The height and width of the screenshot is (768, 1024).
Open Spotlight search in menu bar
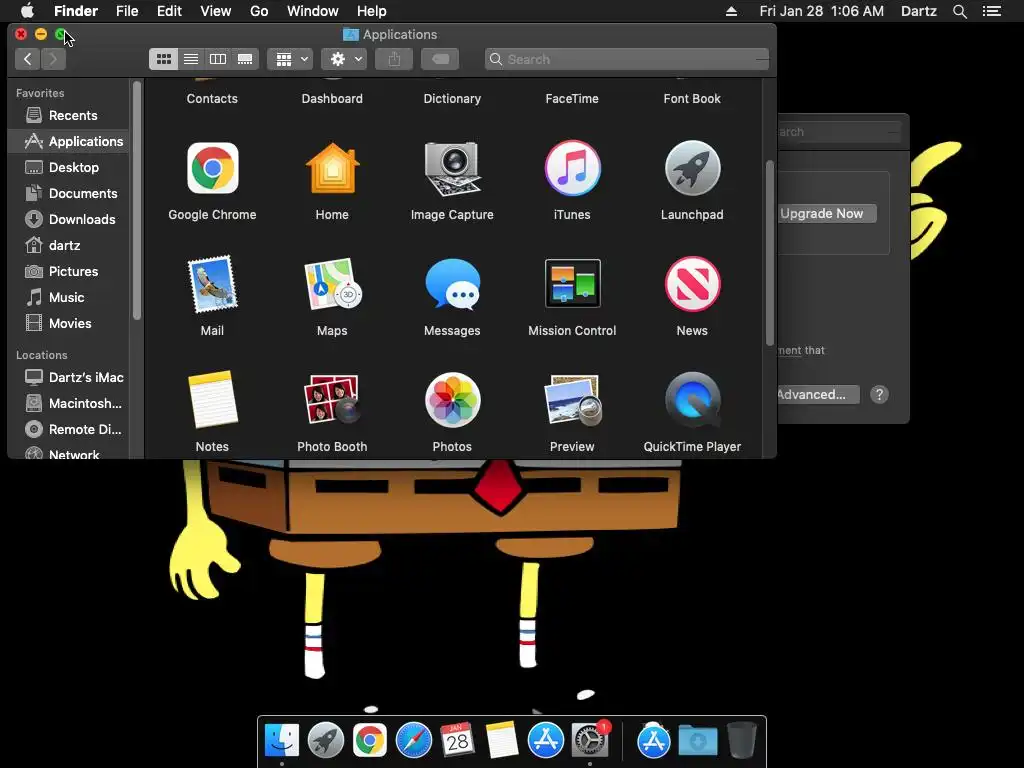959,11
